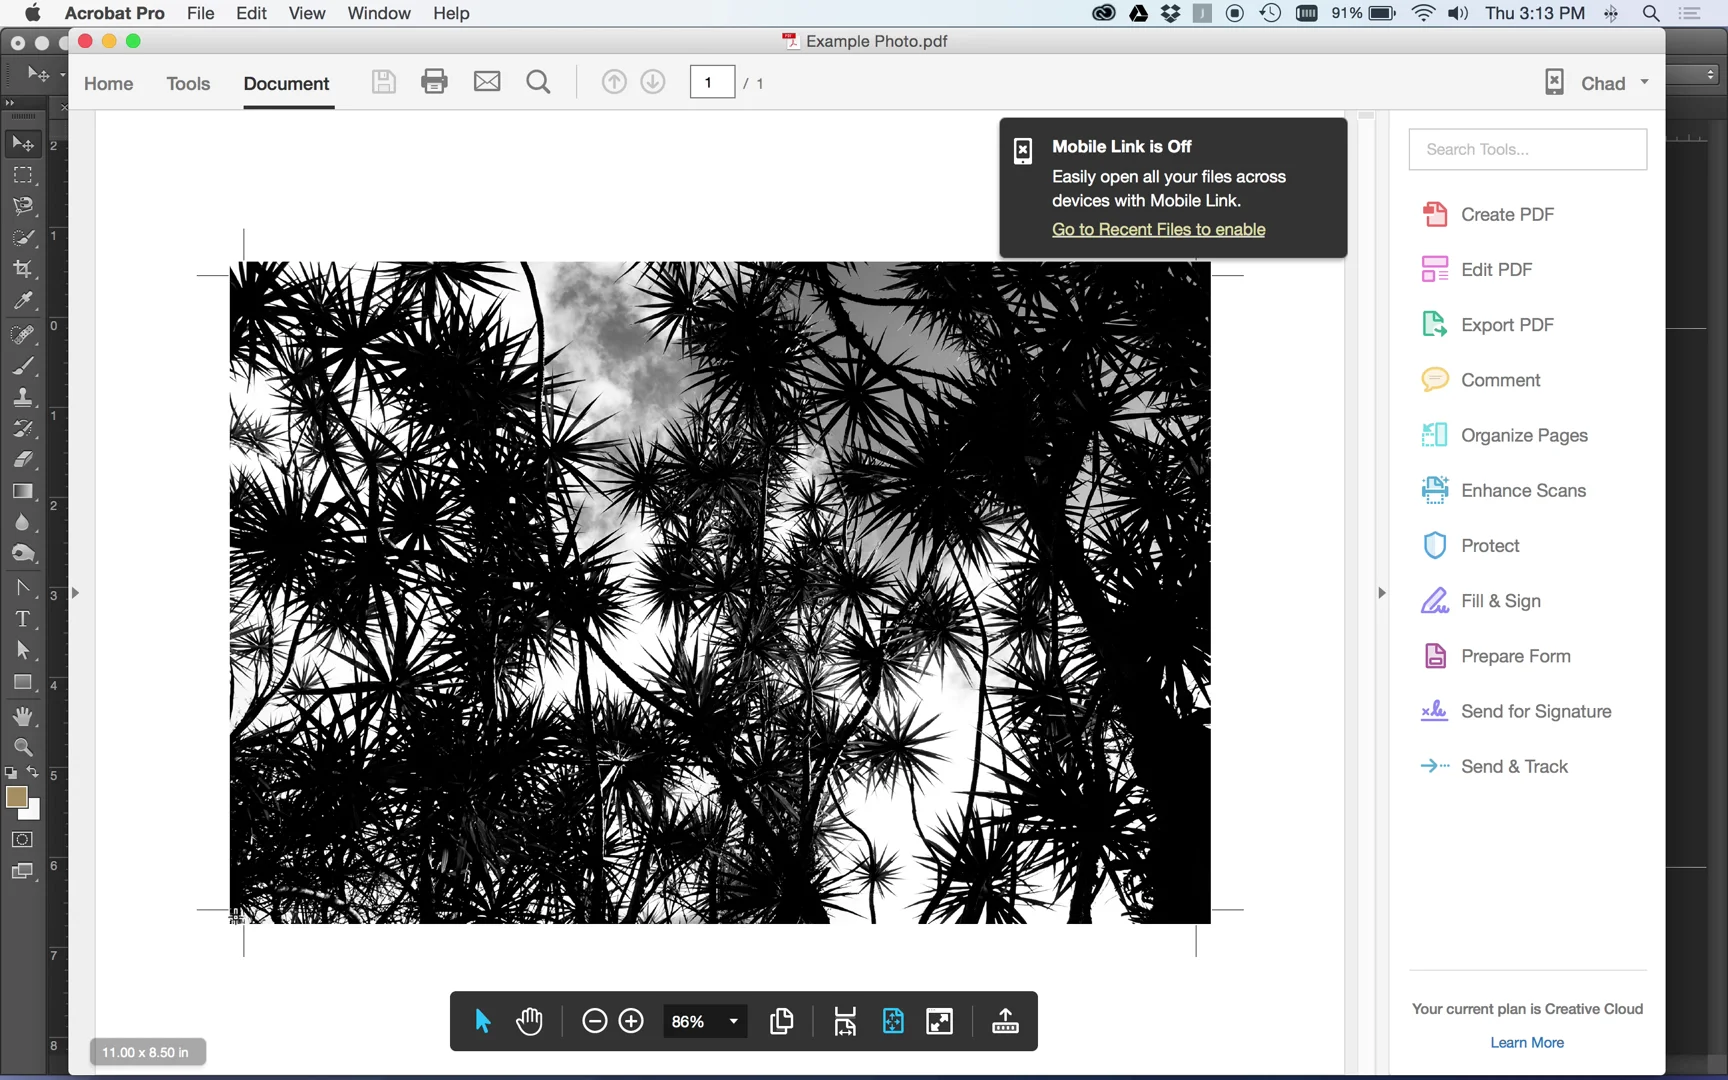This screenshot has height=1080, width=1728.
Task: Click Go to Recent Files to enable
Action: (x=1157, y=229)
